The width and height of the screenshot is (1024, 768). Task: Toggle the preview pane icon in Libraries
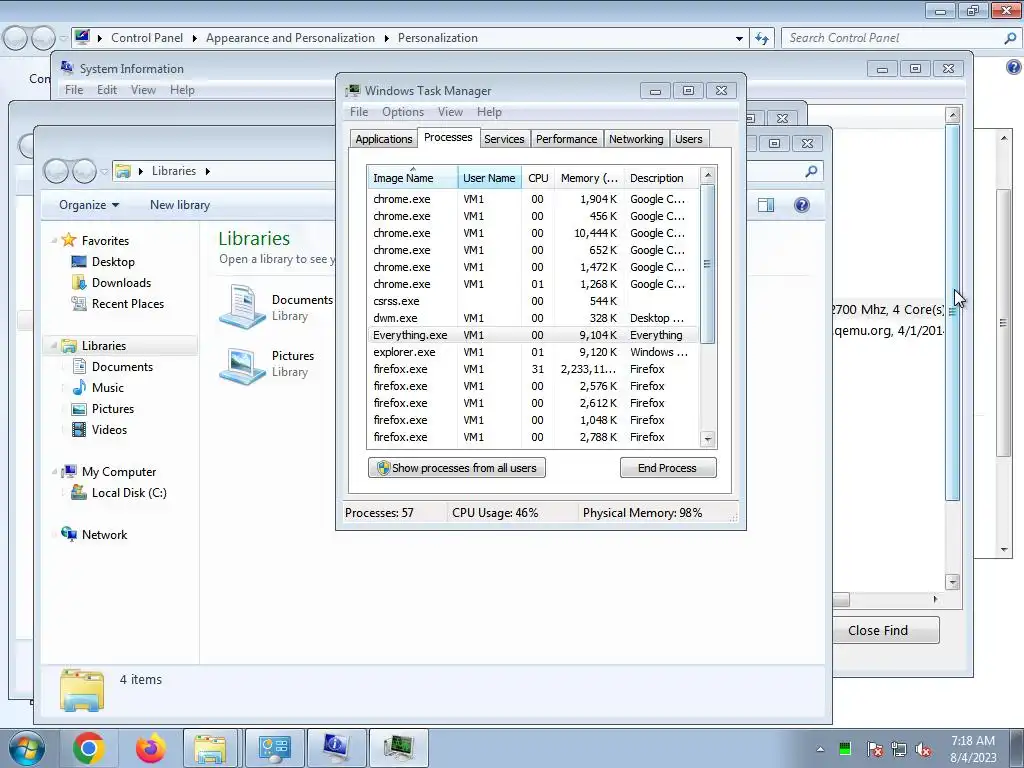coord(766,205)
